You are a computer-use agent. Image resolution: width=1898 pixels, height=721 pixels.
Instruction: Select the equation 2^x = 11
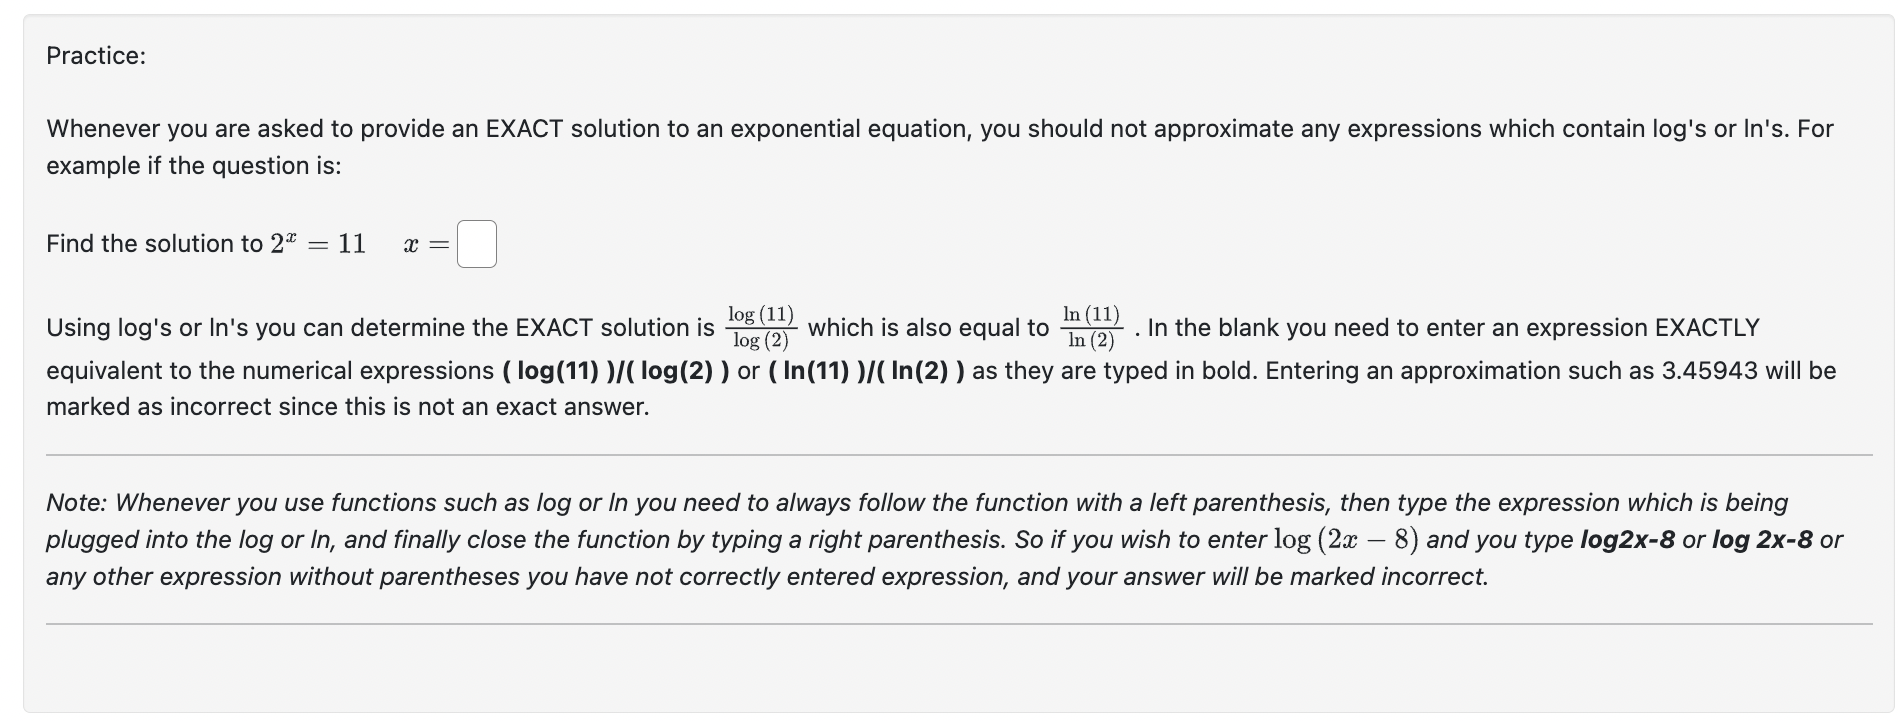point(318,241)
